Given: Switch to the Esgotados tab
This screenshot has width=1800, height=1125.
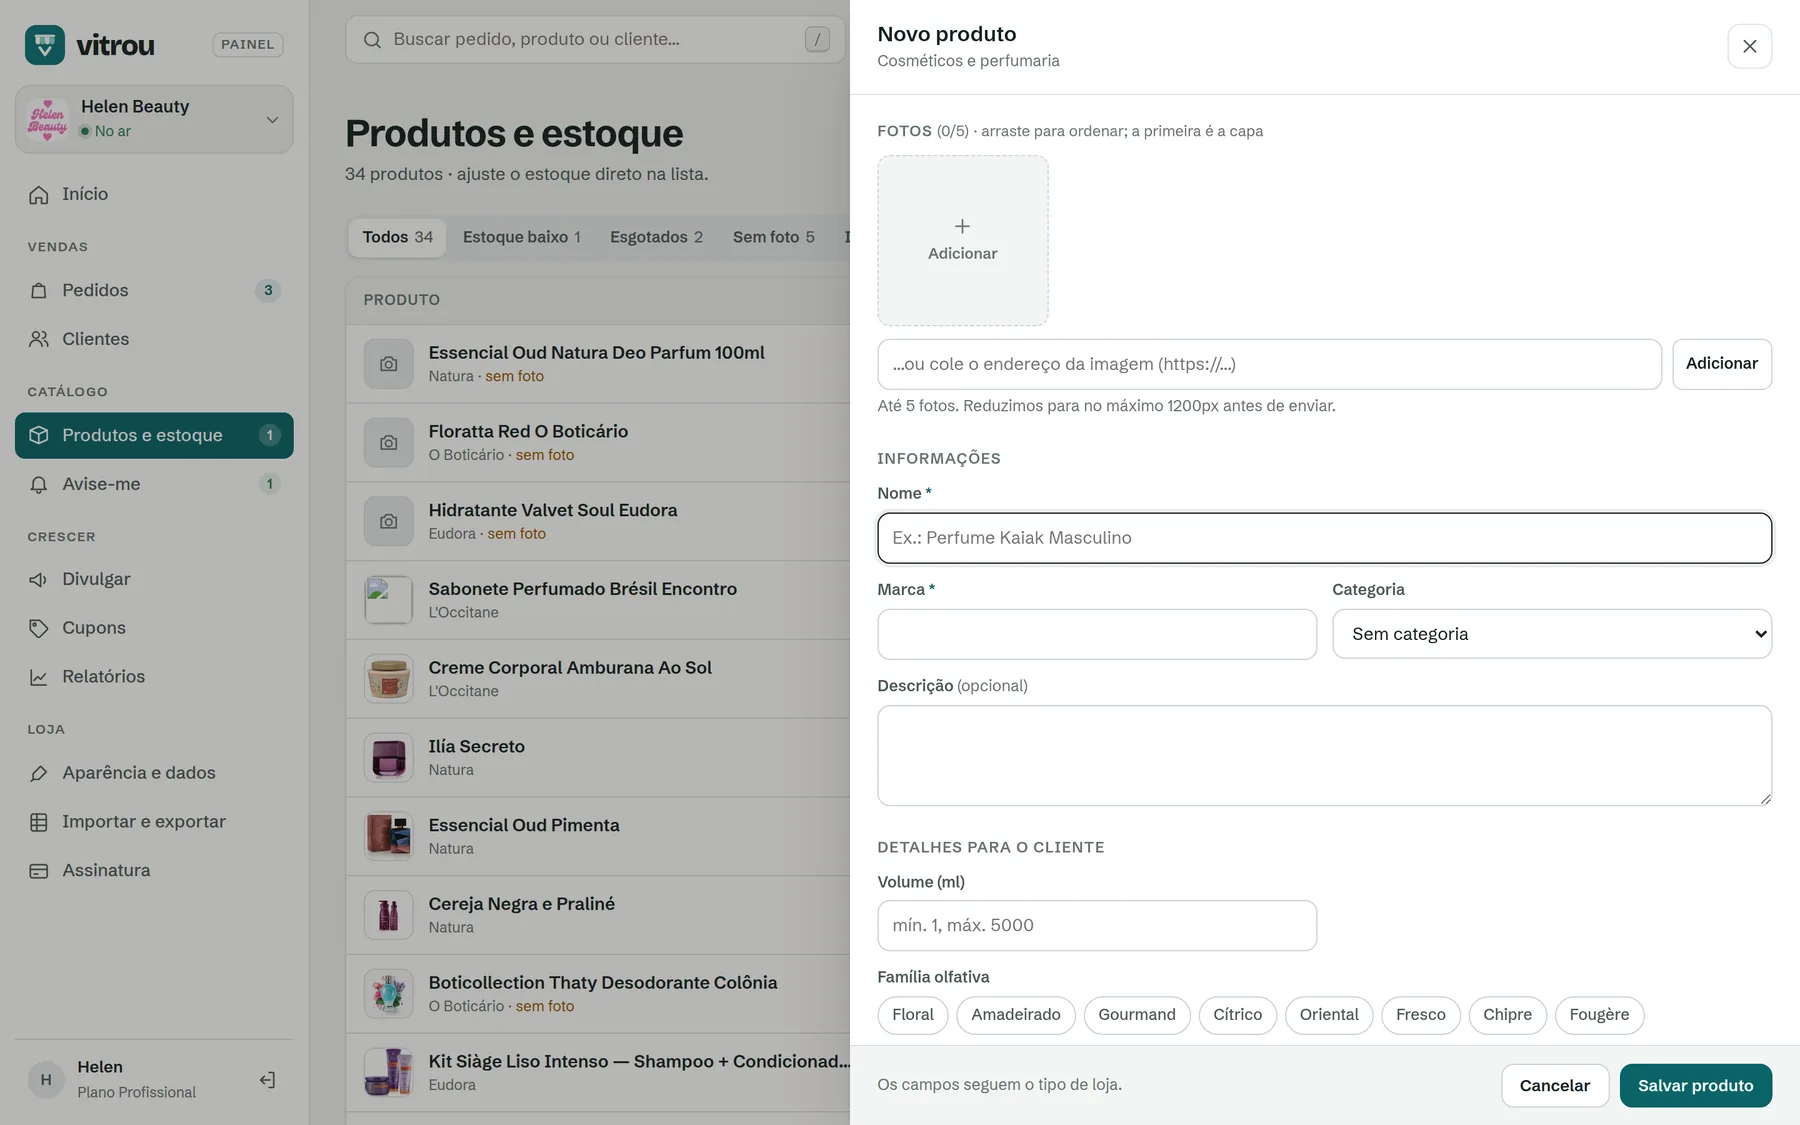Looking at the screenshot, I should point(656,237).
